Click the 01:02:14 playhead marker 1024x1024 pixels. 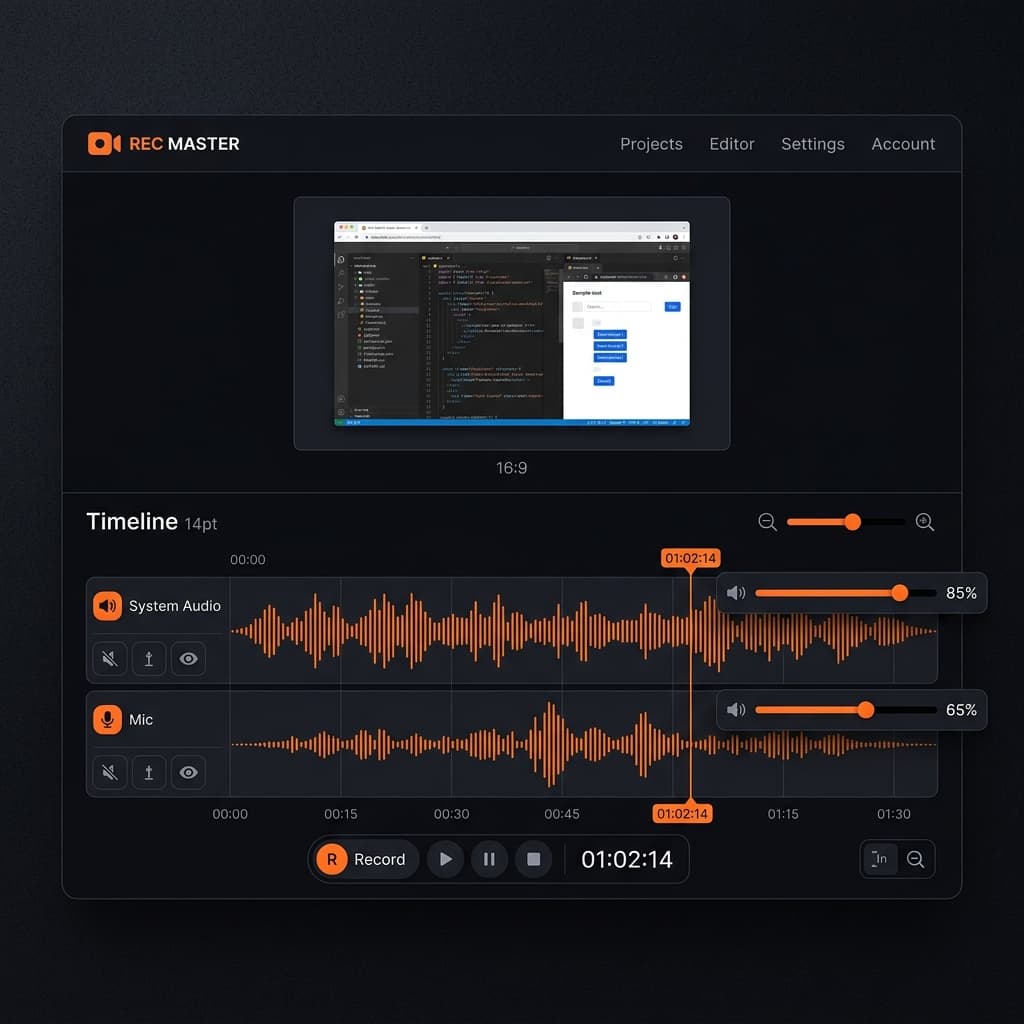[x=689, y=559]
